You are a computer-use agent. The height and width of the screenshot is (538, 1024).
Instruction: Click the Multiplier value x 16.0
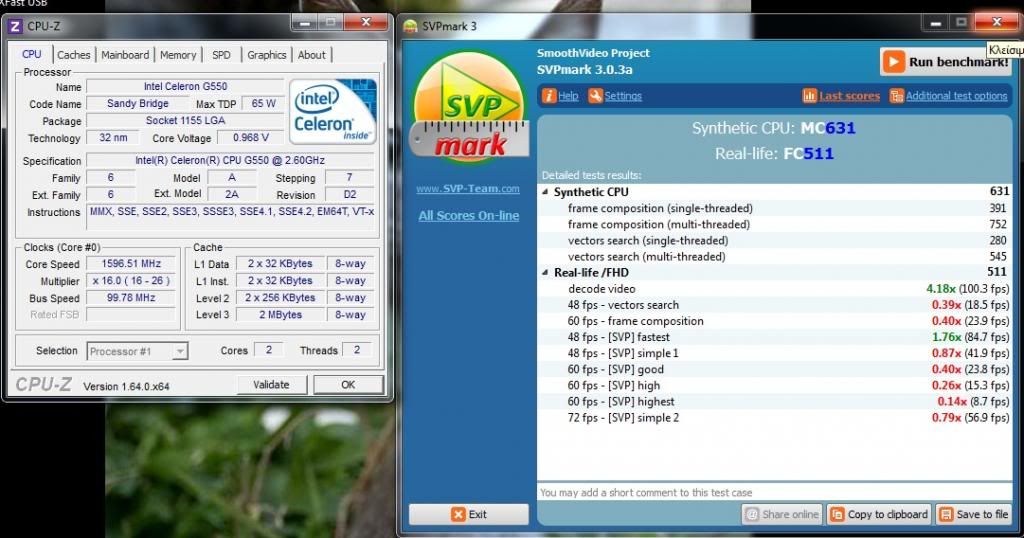(x=131, y=281)
